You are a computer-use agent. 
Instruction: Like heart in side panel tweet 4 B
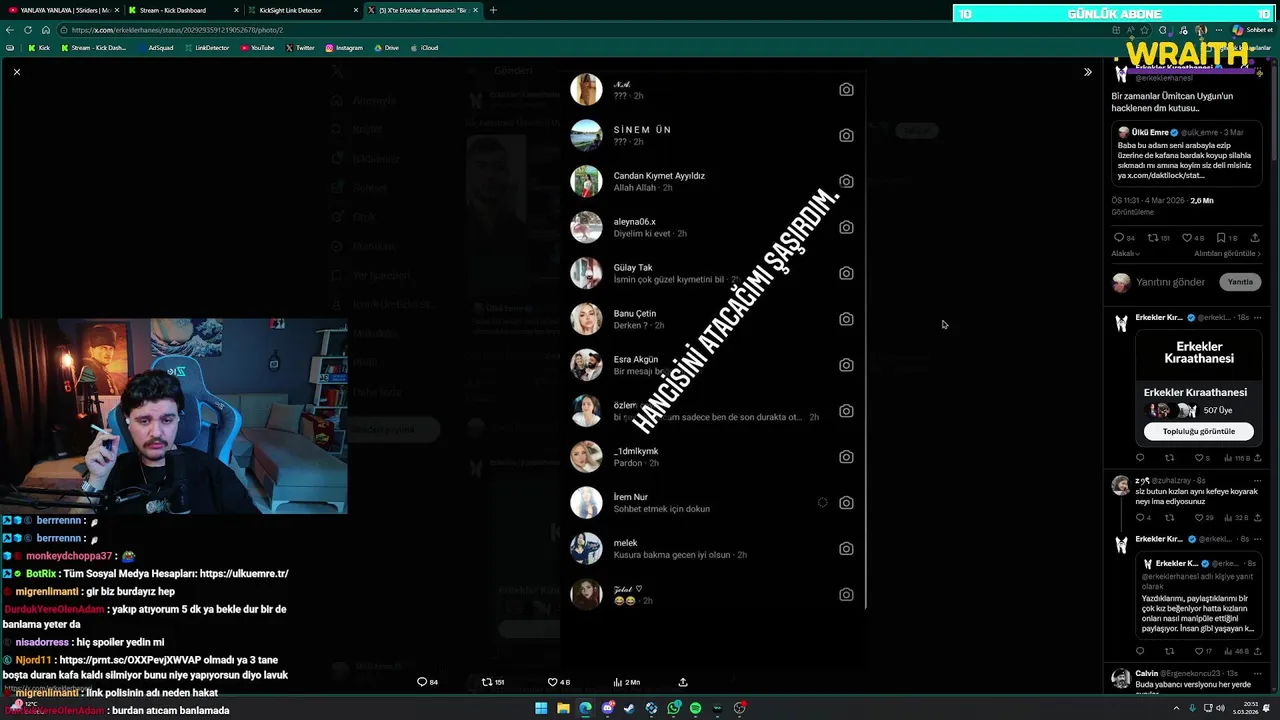point(1187,238)
